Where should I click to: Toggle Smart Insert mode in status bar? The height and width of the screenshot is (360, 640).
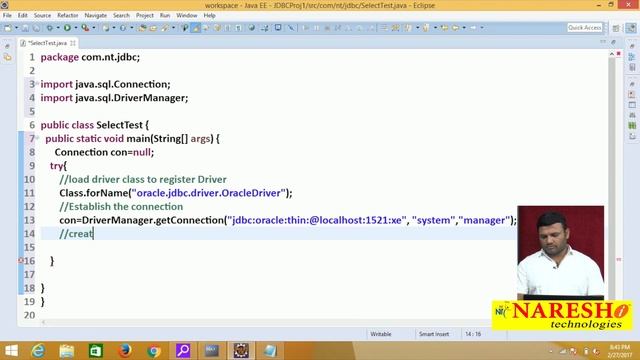pos(434,334)
